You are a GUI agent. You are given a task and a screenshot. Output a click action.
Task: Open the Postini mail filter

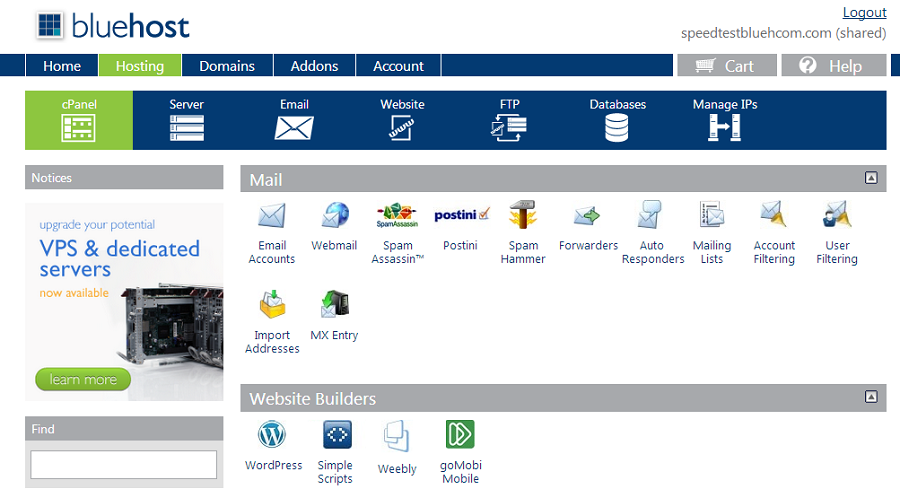461,226
